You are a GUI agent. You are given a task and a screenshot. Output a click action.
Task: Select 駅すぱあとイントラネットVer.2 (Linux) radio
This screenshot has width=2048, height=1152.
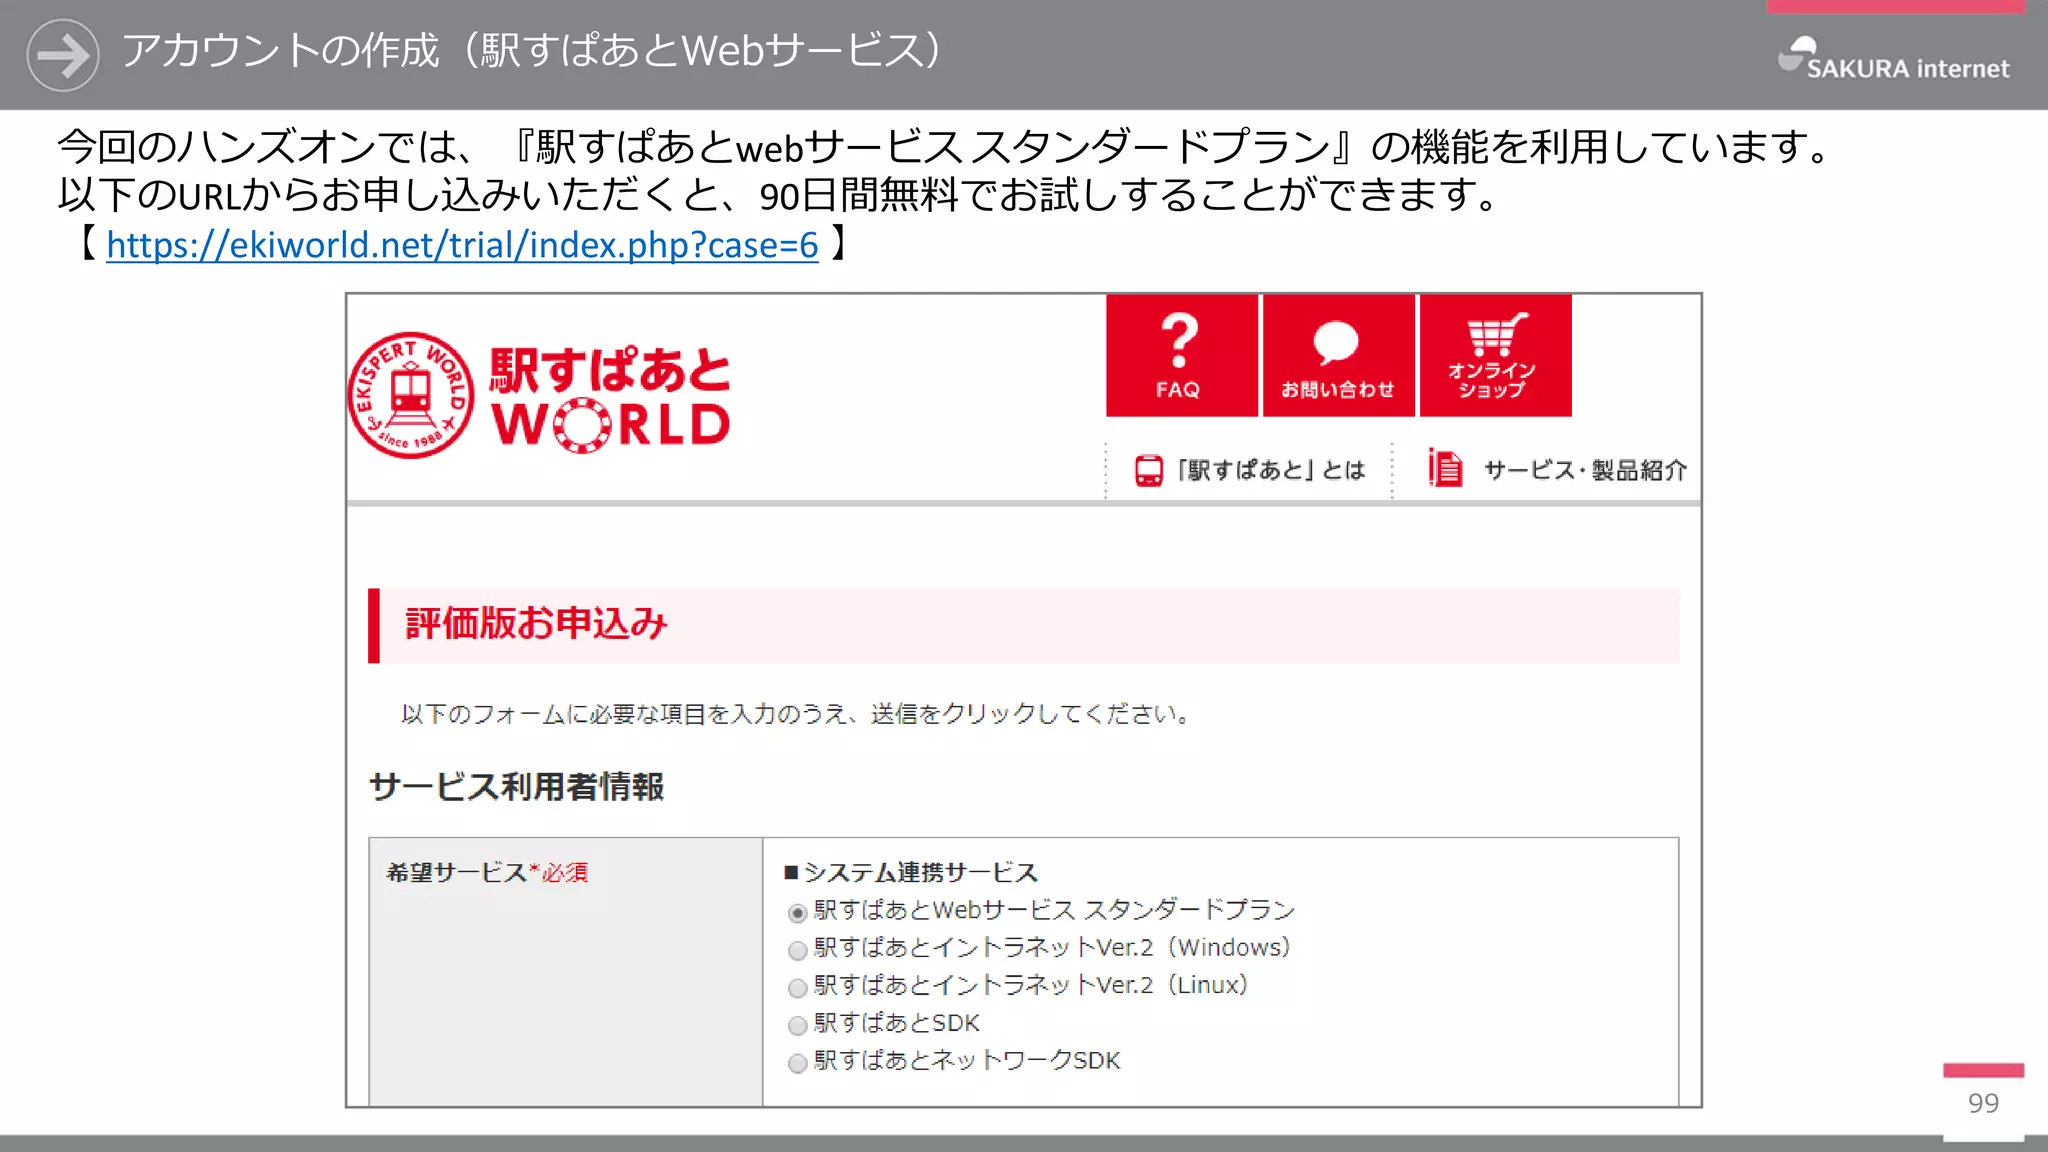pyautogui.click(x=797, y=988)
